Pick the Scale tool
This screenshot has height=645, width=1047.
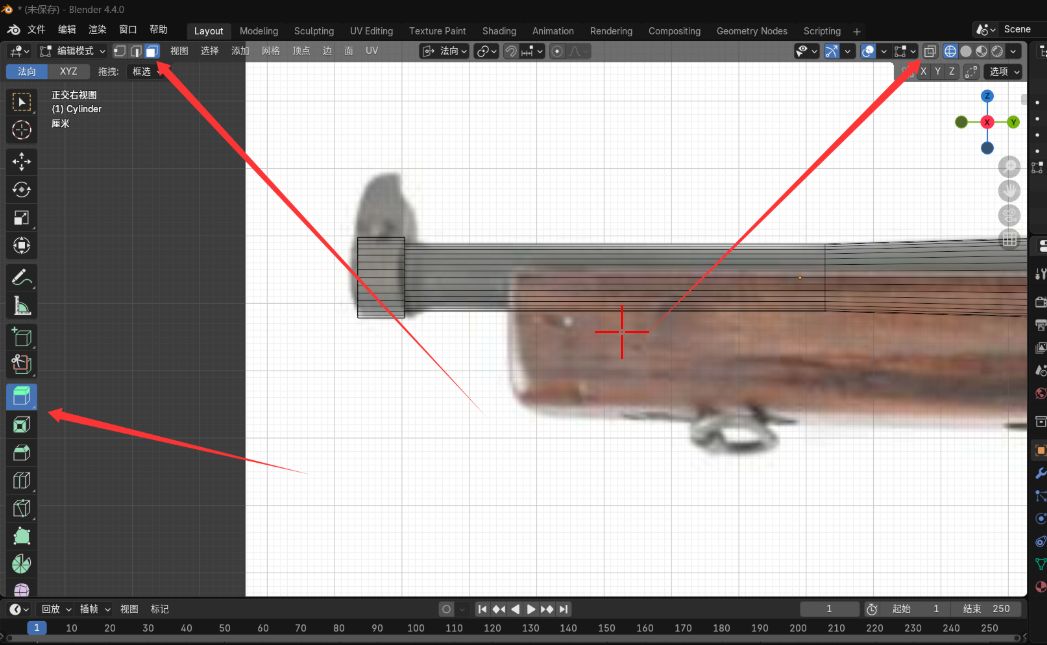[x=21, y=218]
